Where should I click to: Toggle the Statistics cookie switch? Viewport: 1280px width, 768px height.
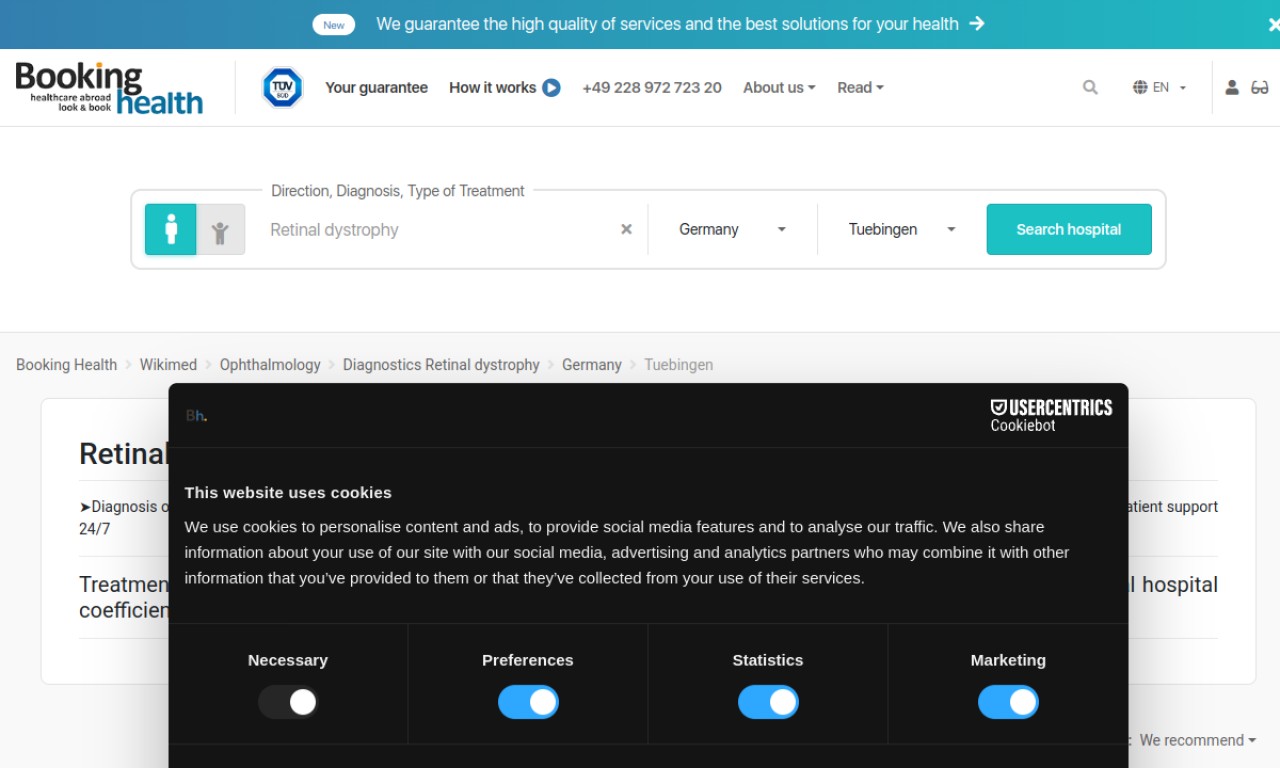point(768,702)
